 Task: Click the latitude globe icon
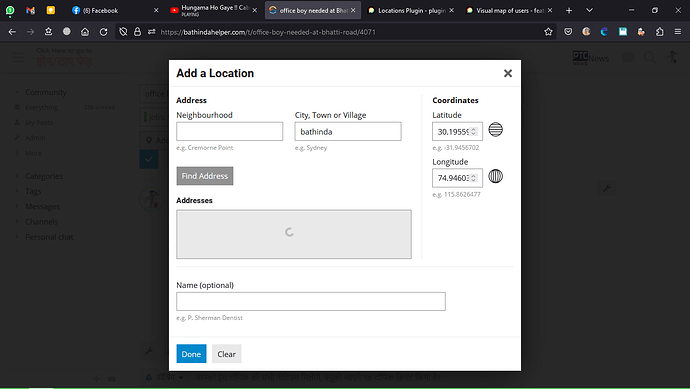495,130
